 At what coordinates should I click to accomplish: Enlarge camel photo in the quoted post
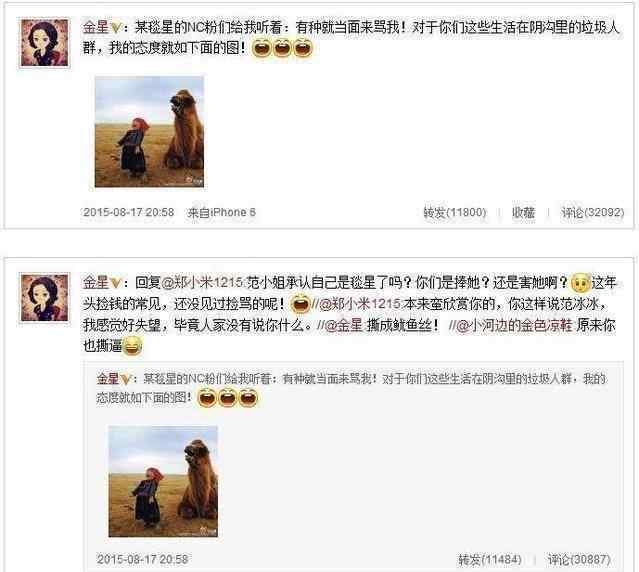(163, 481)
